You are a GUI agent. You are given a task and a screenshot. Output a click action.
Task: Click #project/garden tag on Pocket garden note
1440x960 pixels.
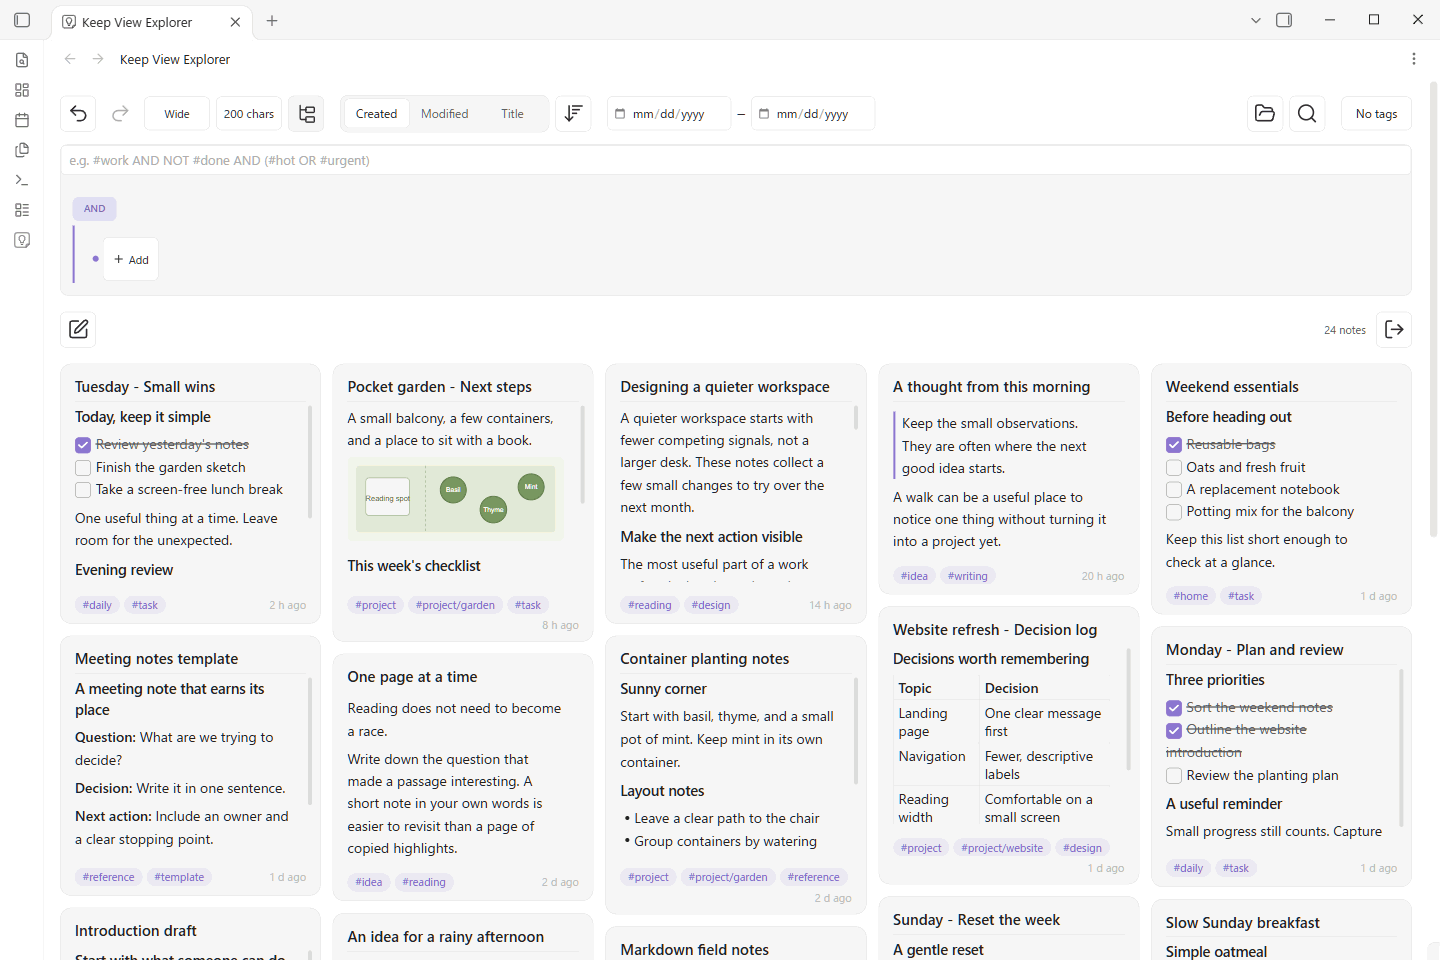coord(455,605)
